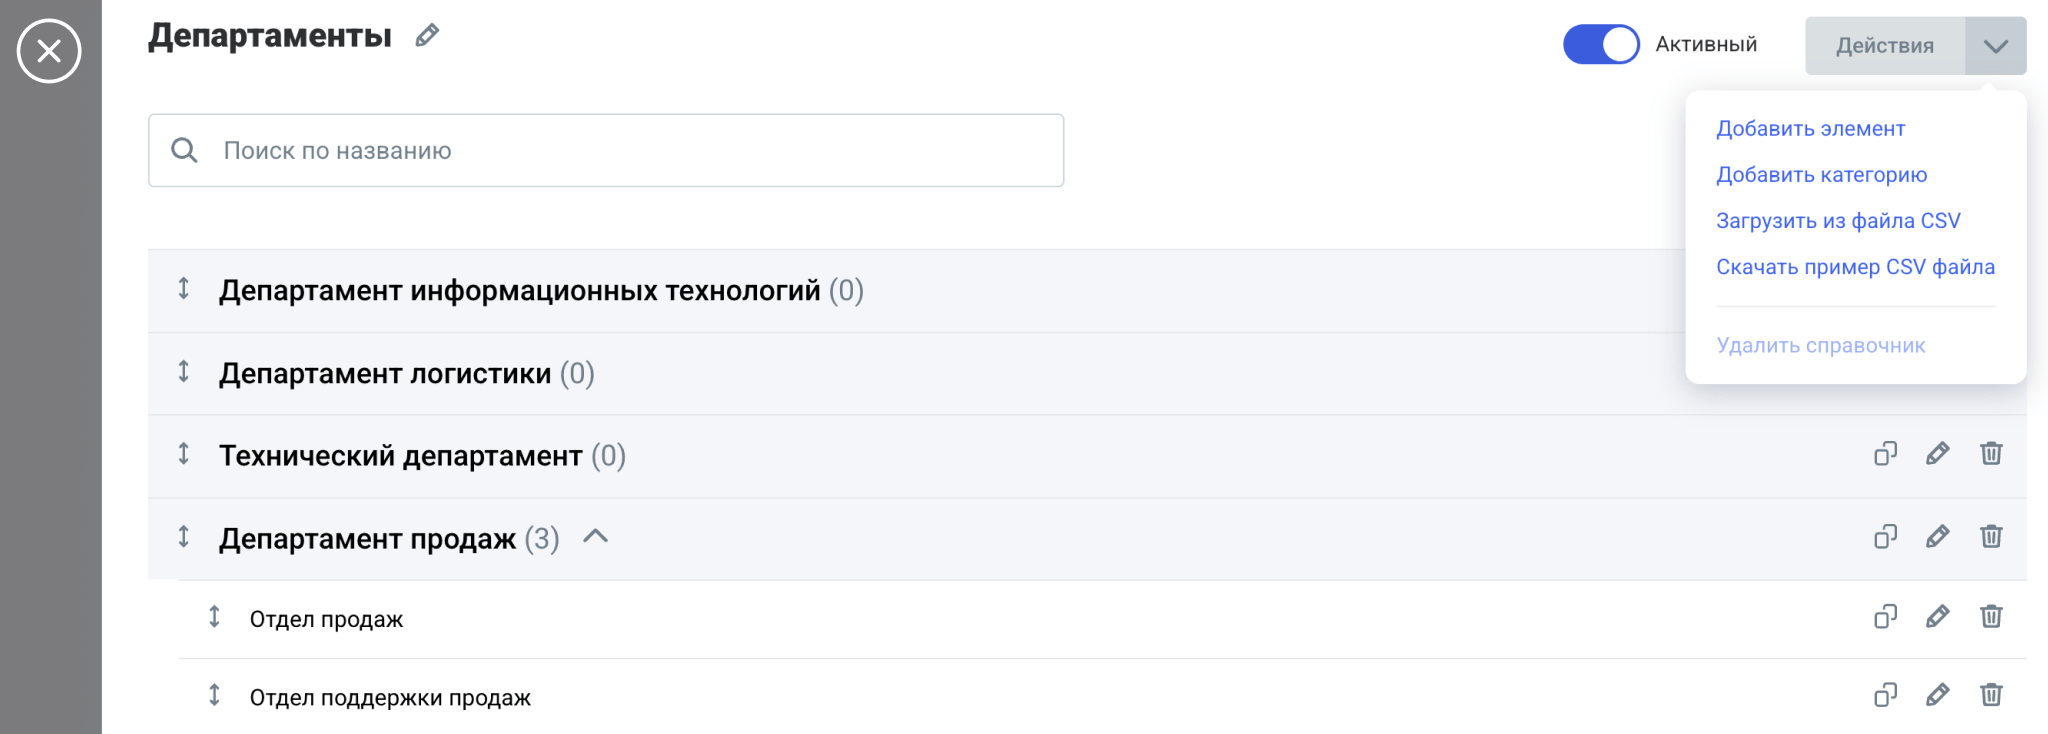Collapse the Департамент продаж category
Image resolution: width=2048 pixels, height=734 pixels.
(596, 537)
